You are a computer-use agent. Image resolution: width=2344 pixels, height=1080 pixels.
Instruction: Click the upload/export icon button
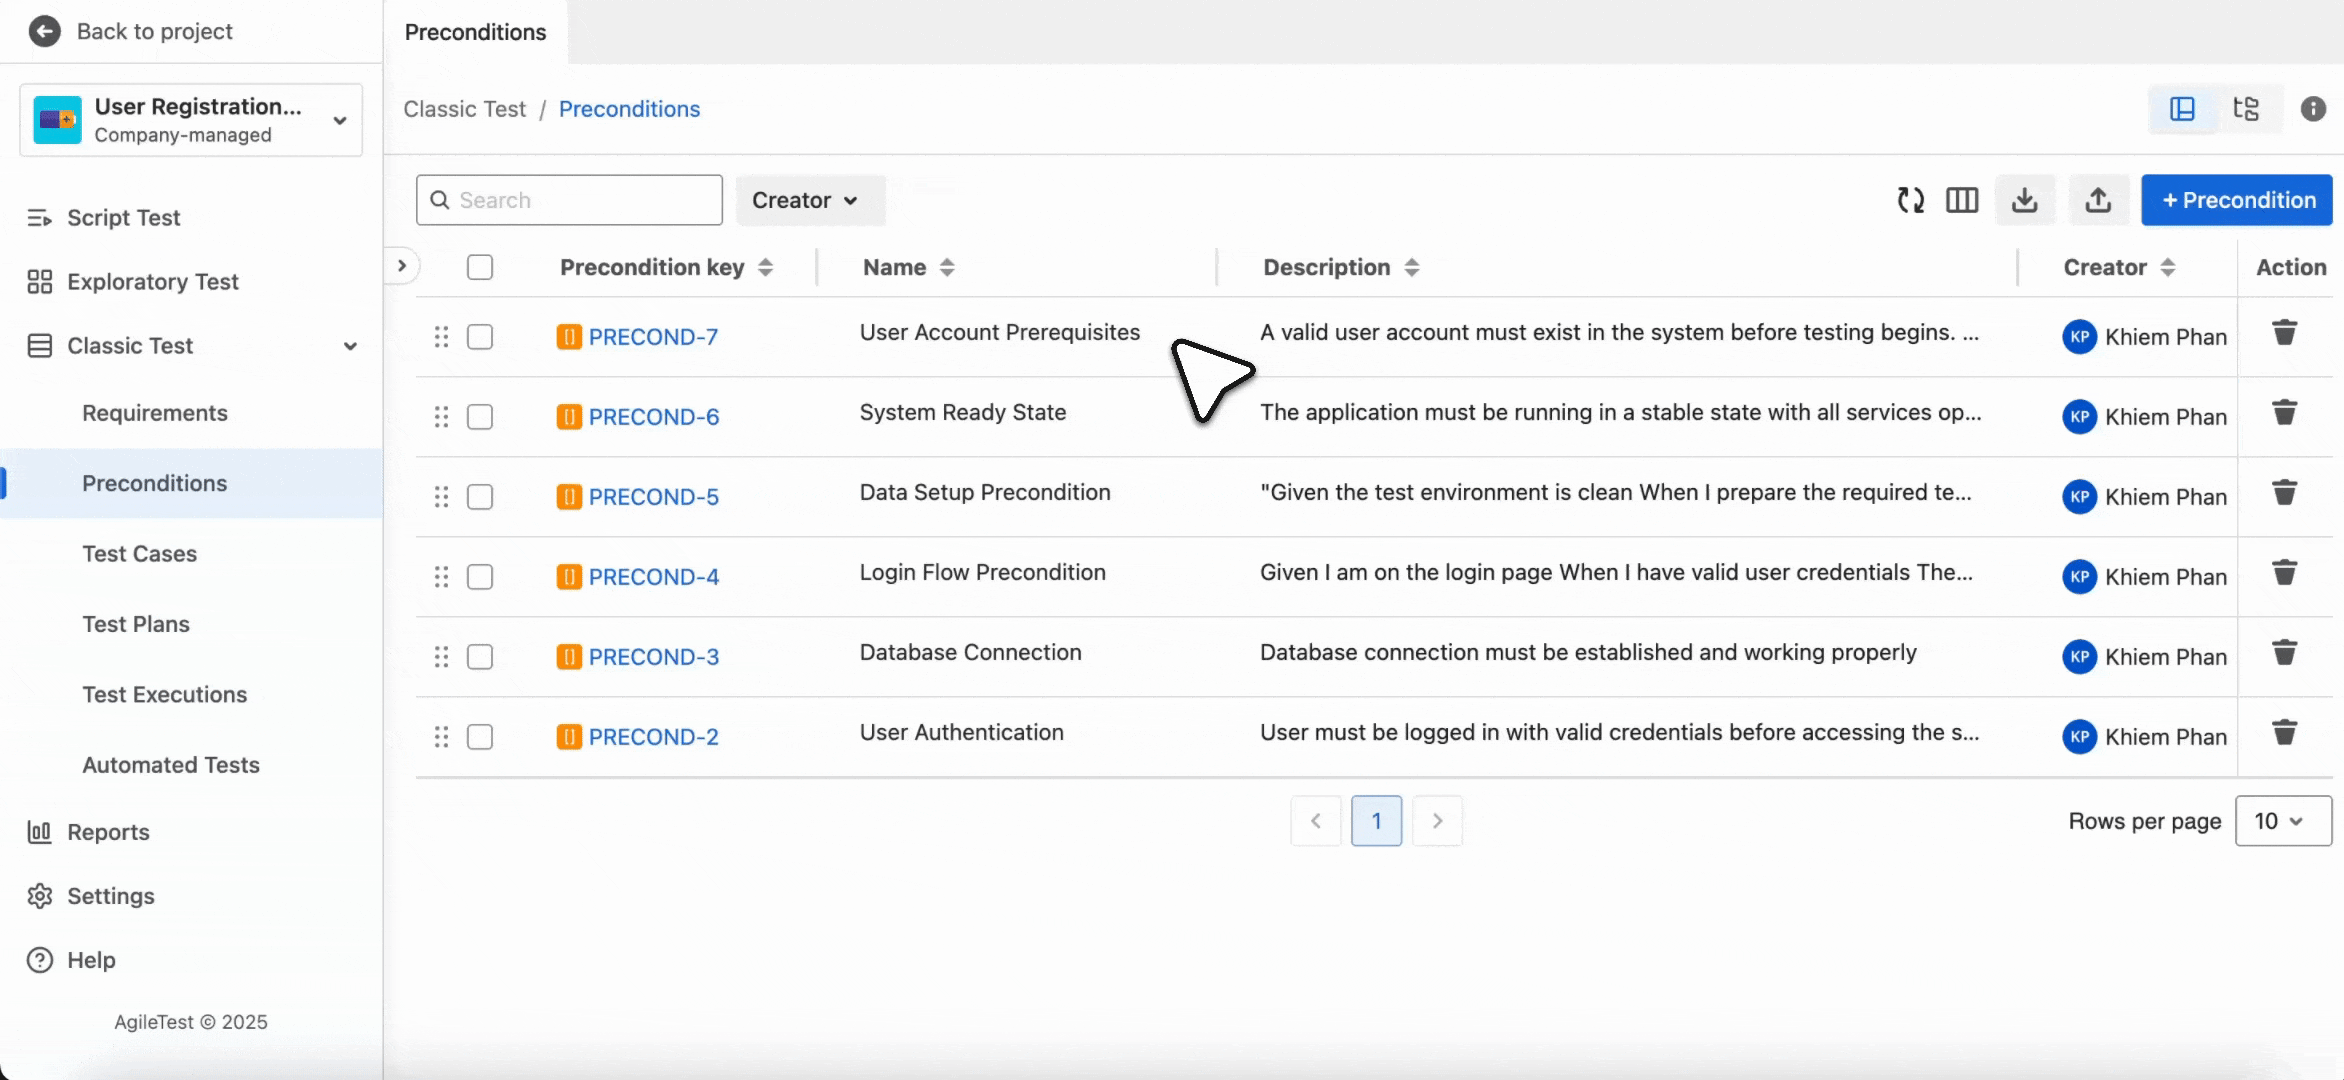pyautogui.click(x=2098, y=200)
